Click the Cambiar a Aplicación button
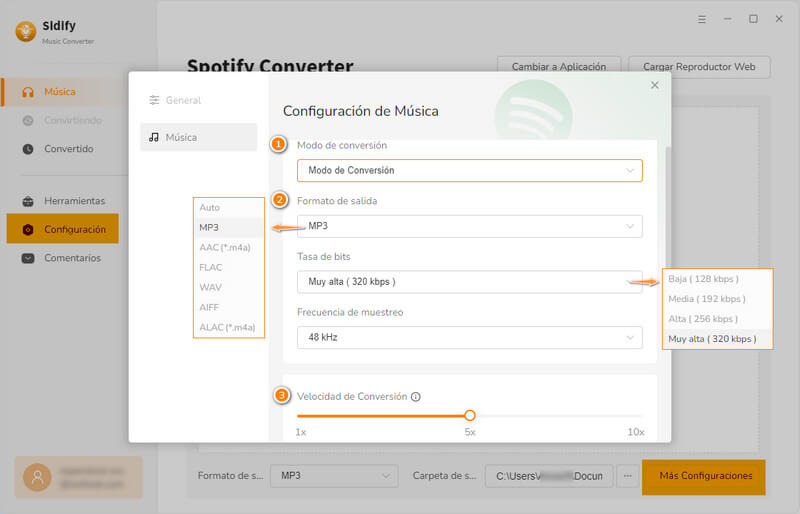Screen dimensions: 800x514 [559, 67]
